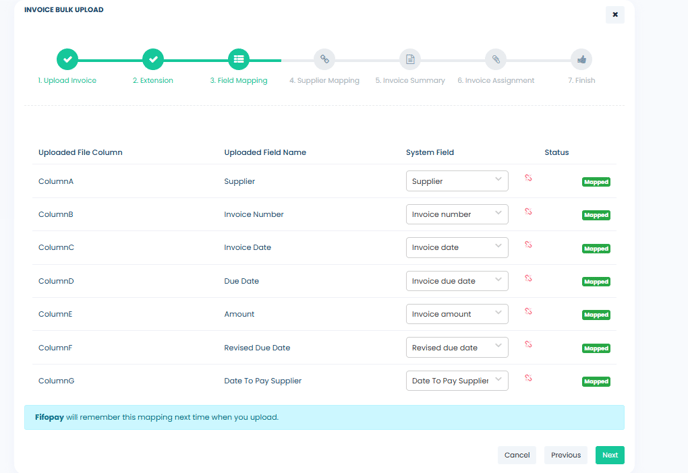This screenshot has width=688, height=473.
Task: Unlink the Supplier field mapping
Action: 528,178
